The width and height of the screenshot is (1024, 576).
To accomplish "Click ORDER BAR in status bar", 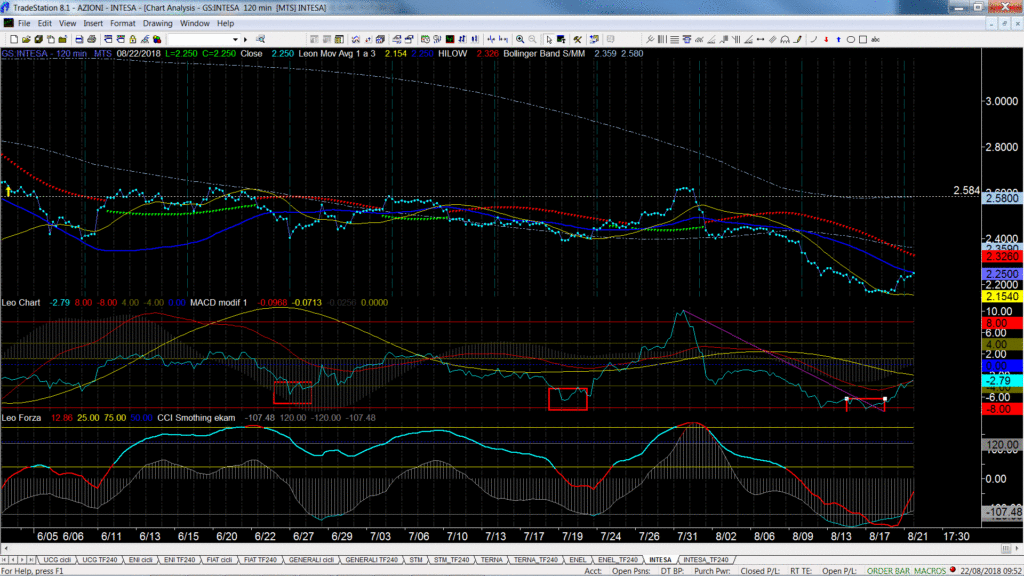I will (x=888, y=571).
